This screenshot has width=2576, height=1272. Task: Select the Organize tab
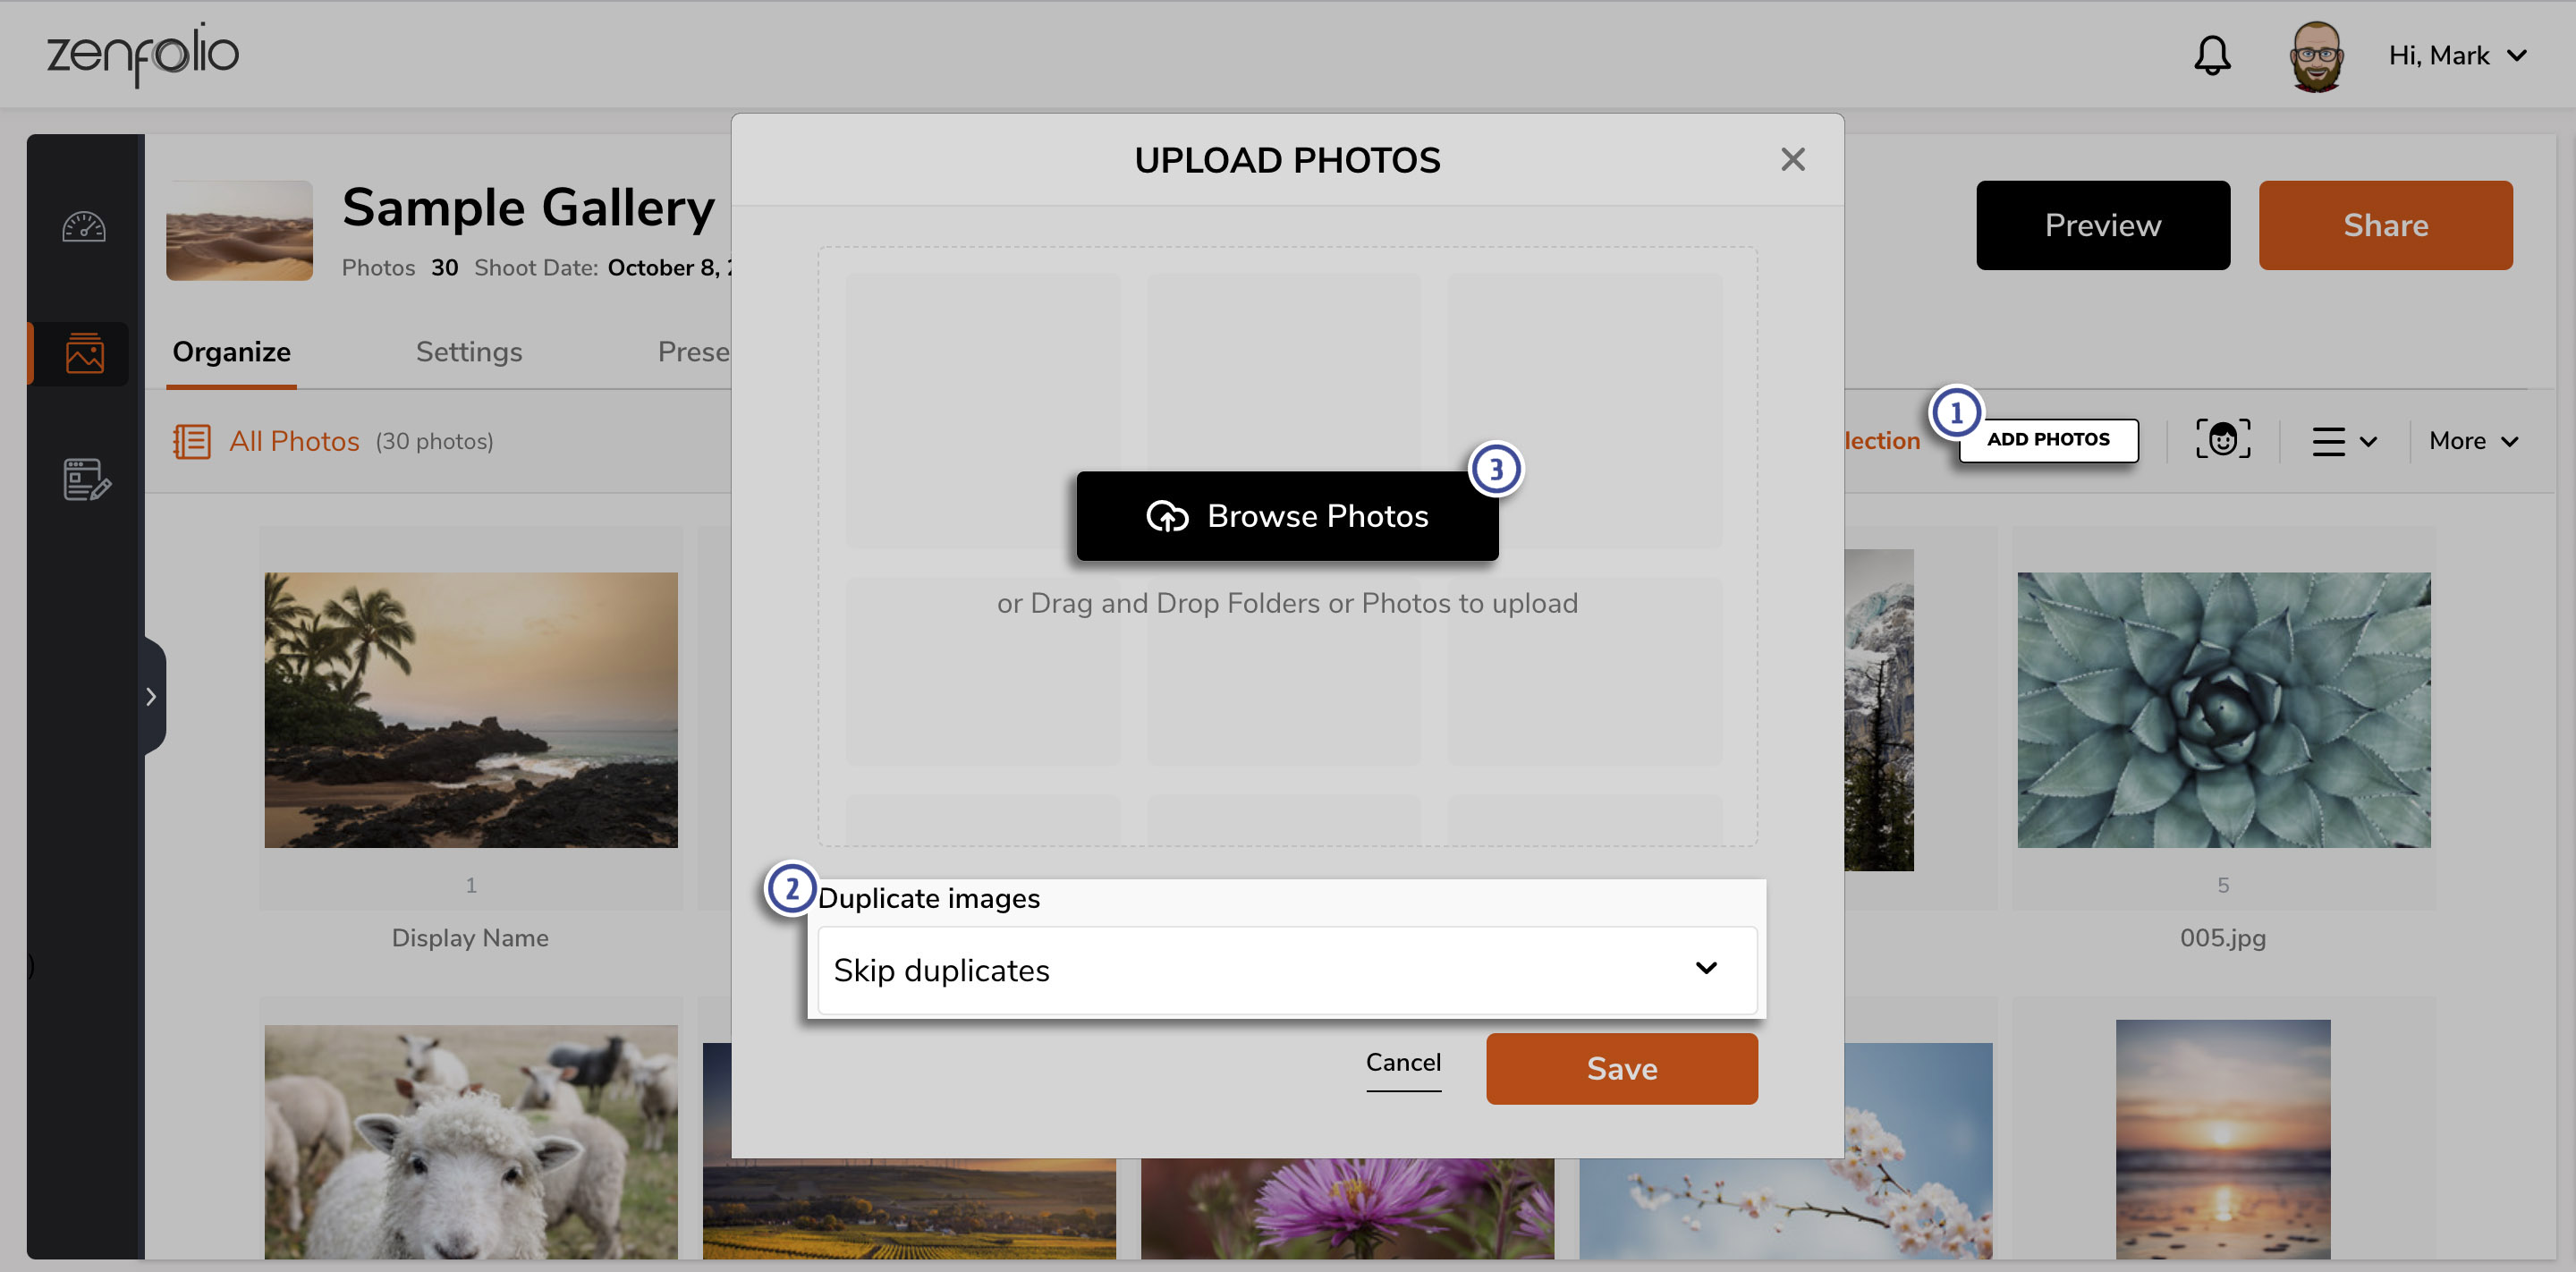click(232, 350)
